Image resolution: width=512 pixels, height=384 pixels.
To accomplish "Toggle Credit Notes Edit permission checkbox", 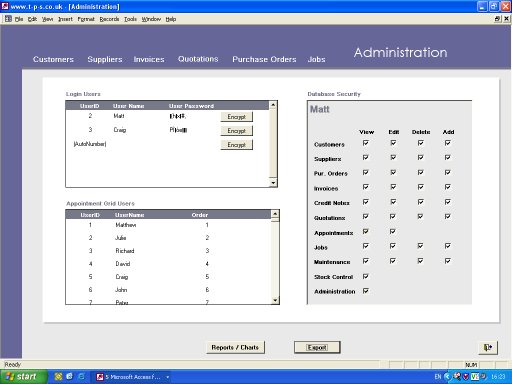I will click(x=393, y=202).
